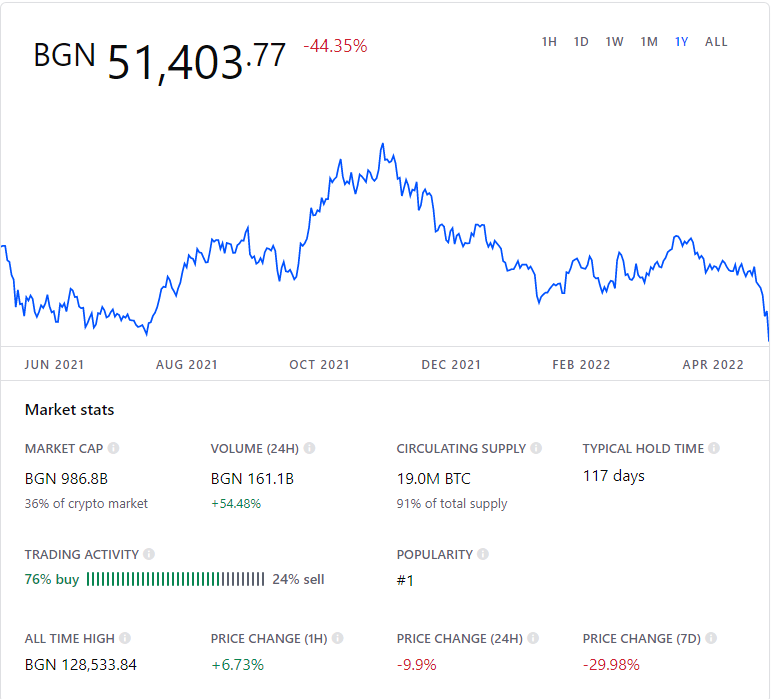Click the Price Change (1H) info icon
The image size is (771, 699).
click(337, 638)
